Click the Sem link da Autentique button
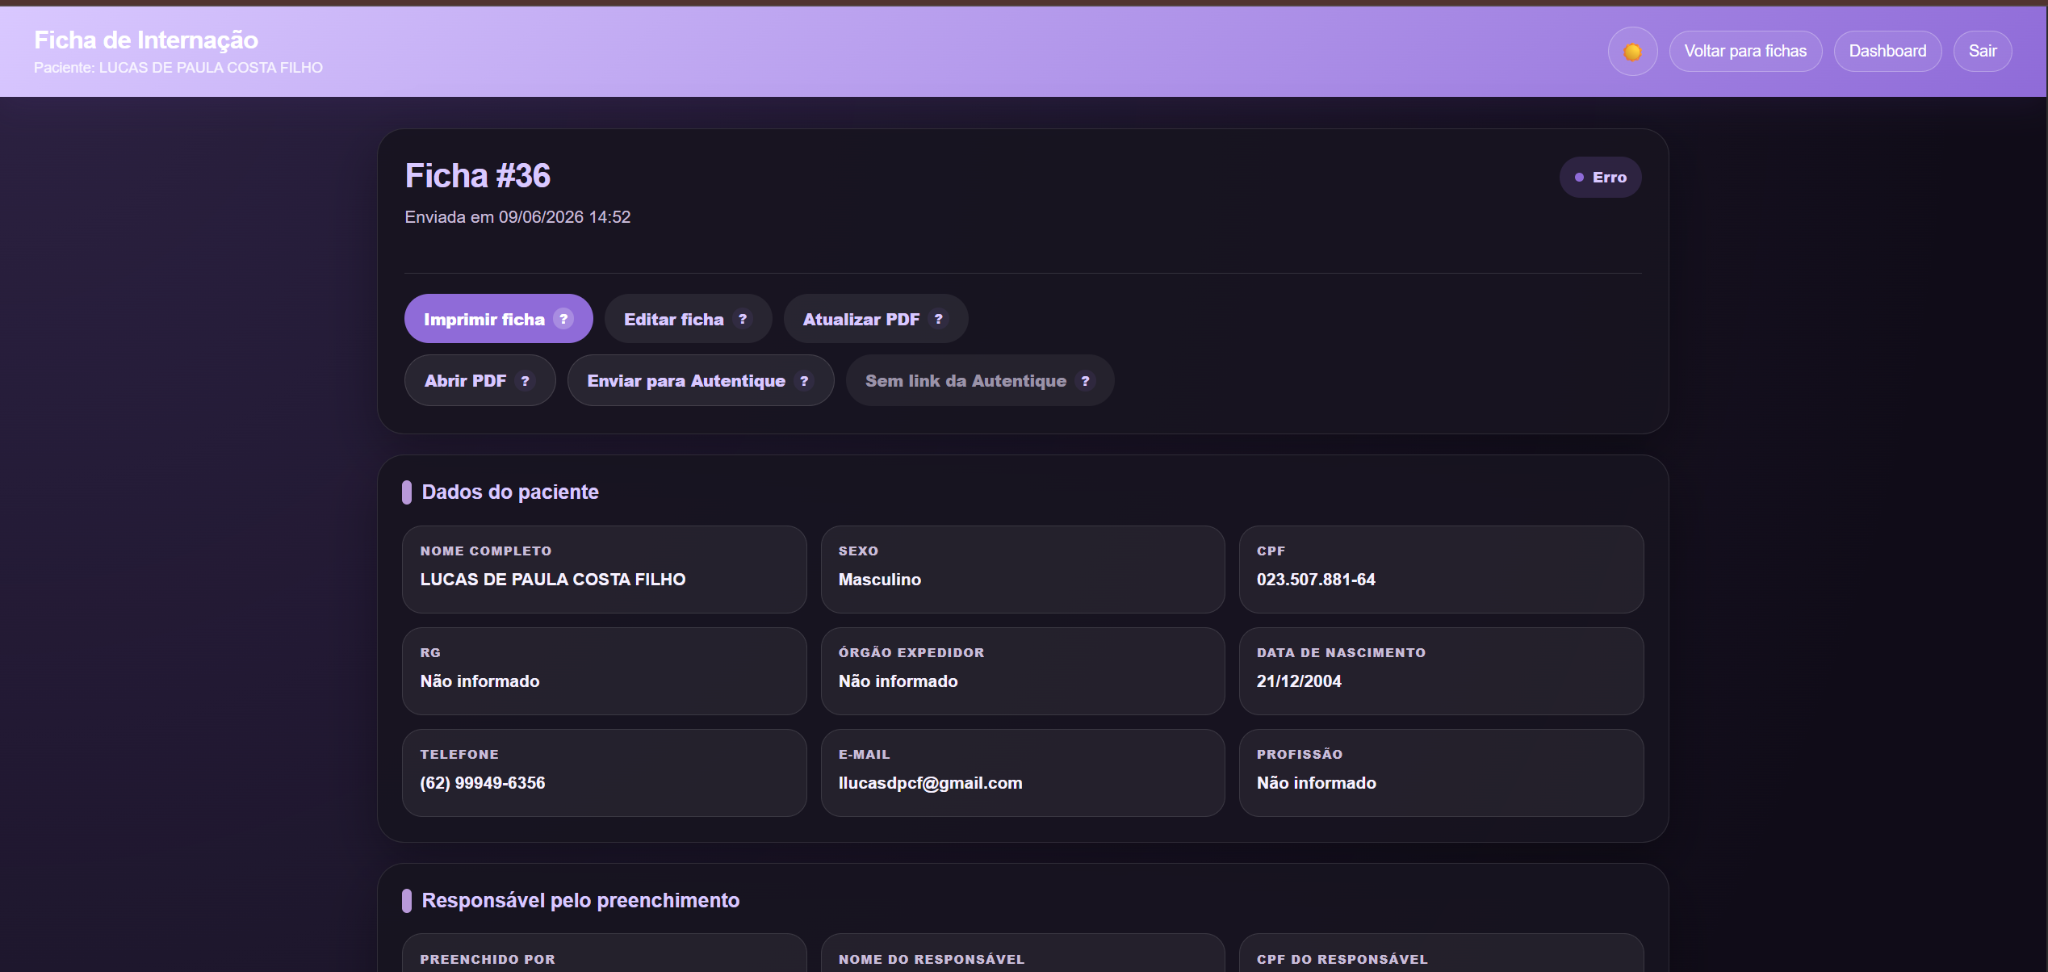2048x972 pixels. tap(980, 381)
